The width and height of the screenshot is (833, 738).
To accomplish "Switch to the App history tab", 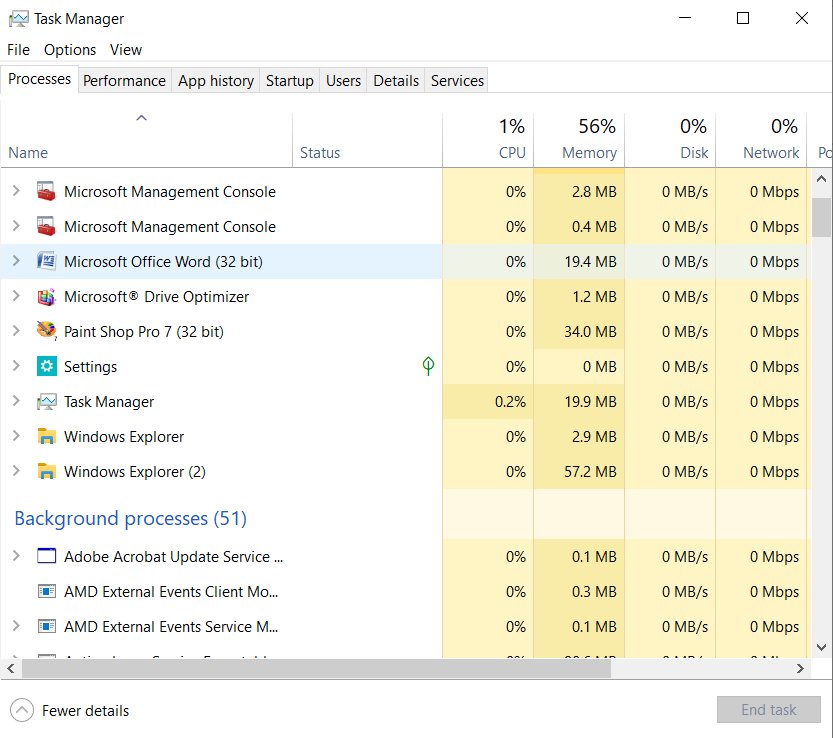I will coord(216,81).
